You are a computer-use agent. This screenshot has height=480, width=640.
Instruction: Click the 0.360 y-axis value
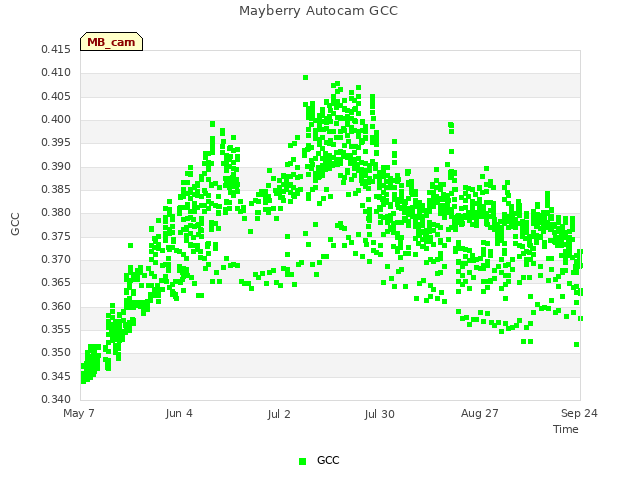click(56, 306)
